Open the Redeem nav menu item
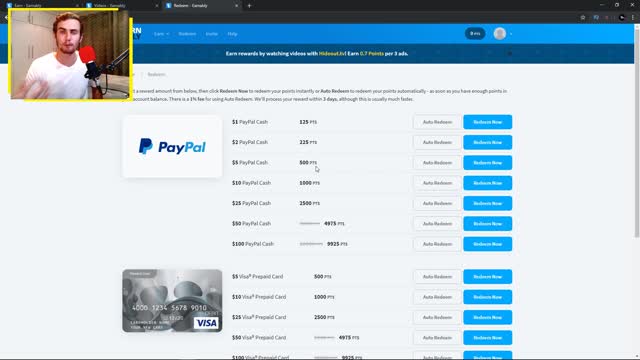The height and width of the screenshot is (360, 640). [x=187, y=34]
